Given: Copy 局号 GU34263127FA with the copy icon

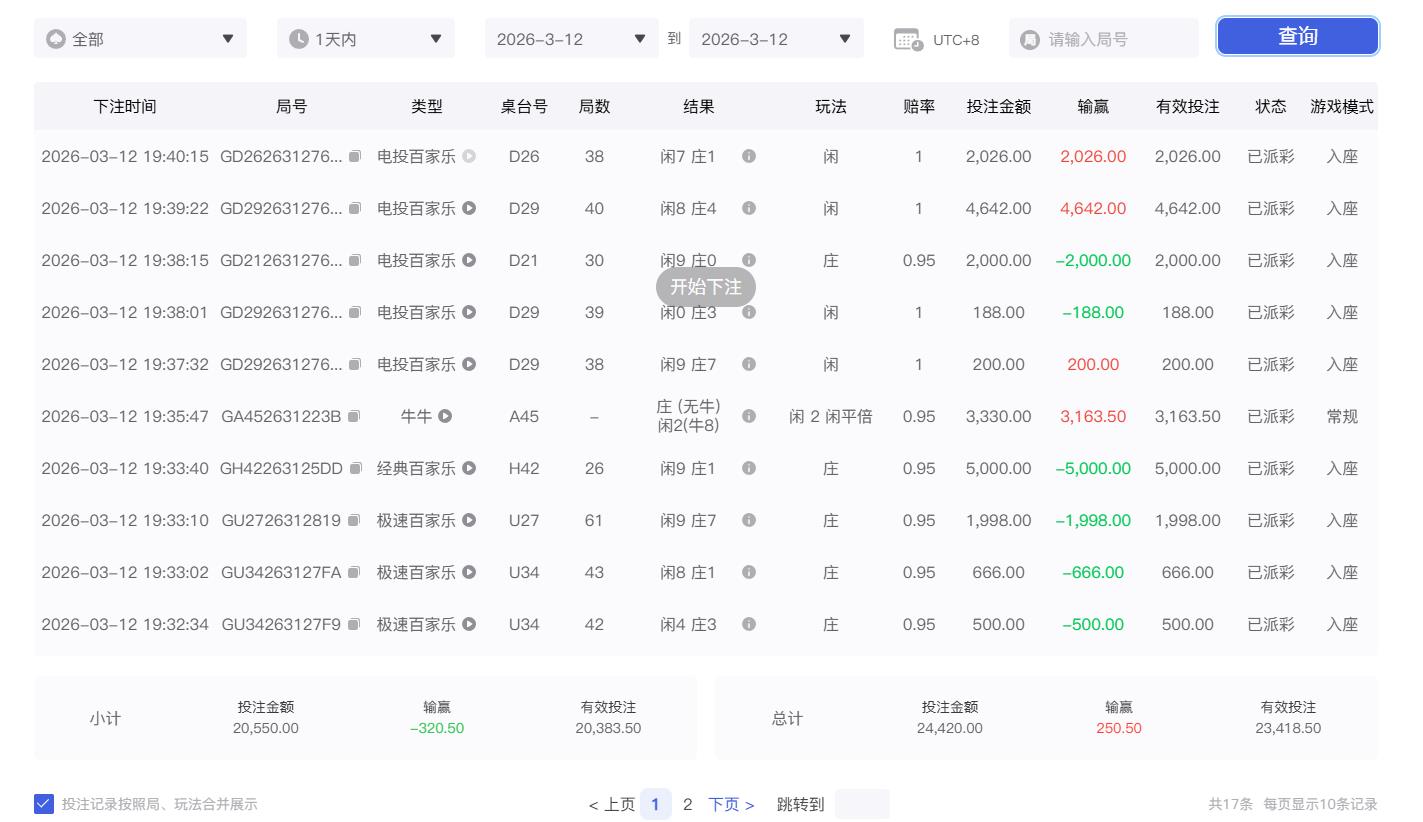Looking at the screenshot, I should 355,572.
